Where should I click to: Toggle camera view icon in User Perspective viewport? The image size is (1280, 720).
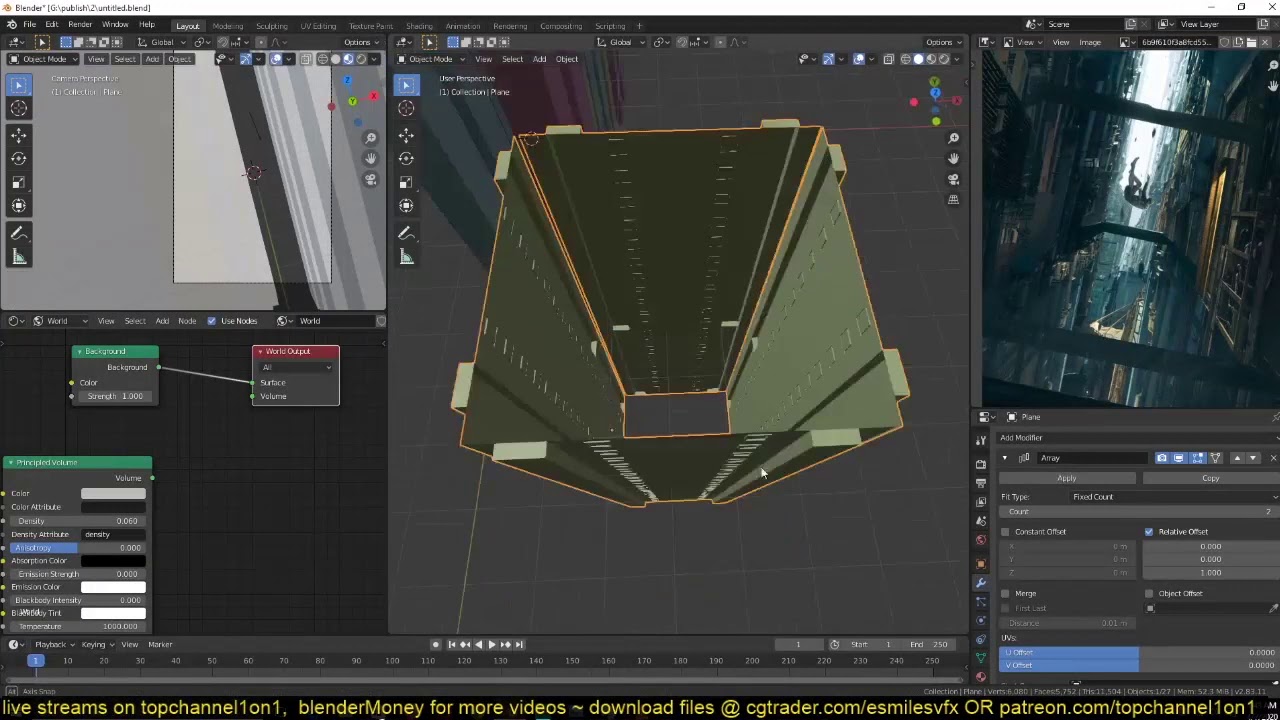[x=953, y=180]
